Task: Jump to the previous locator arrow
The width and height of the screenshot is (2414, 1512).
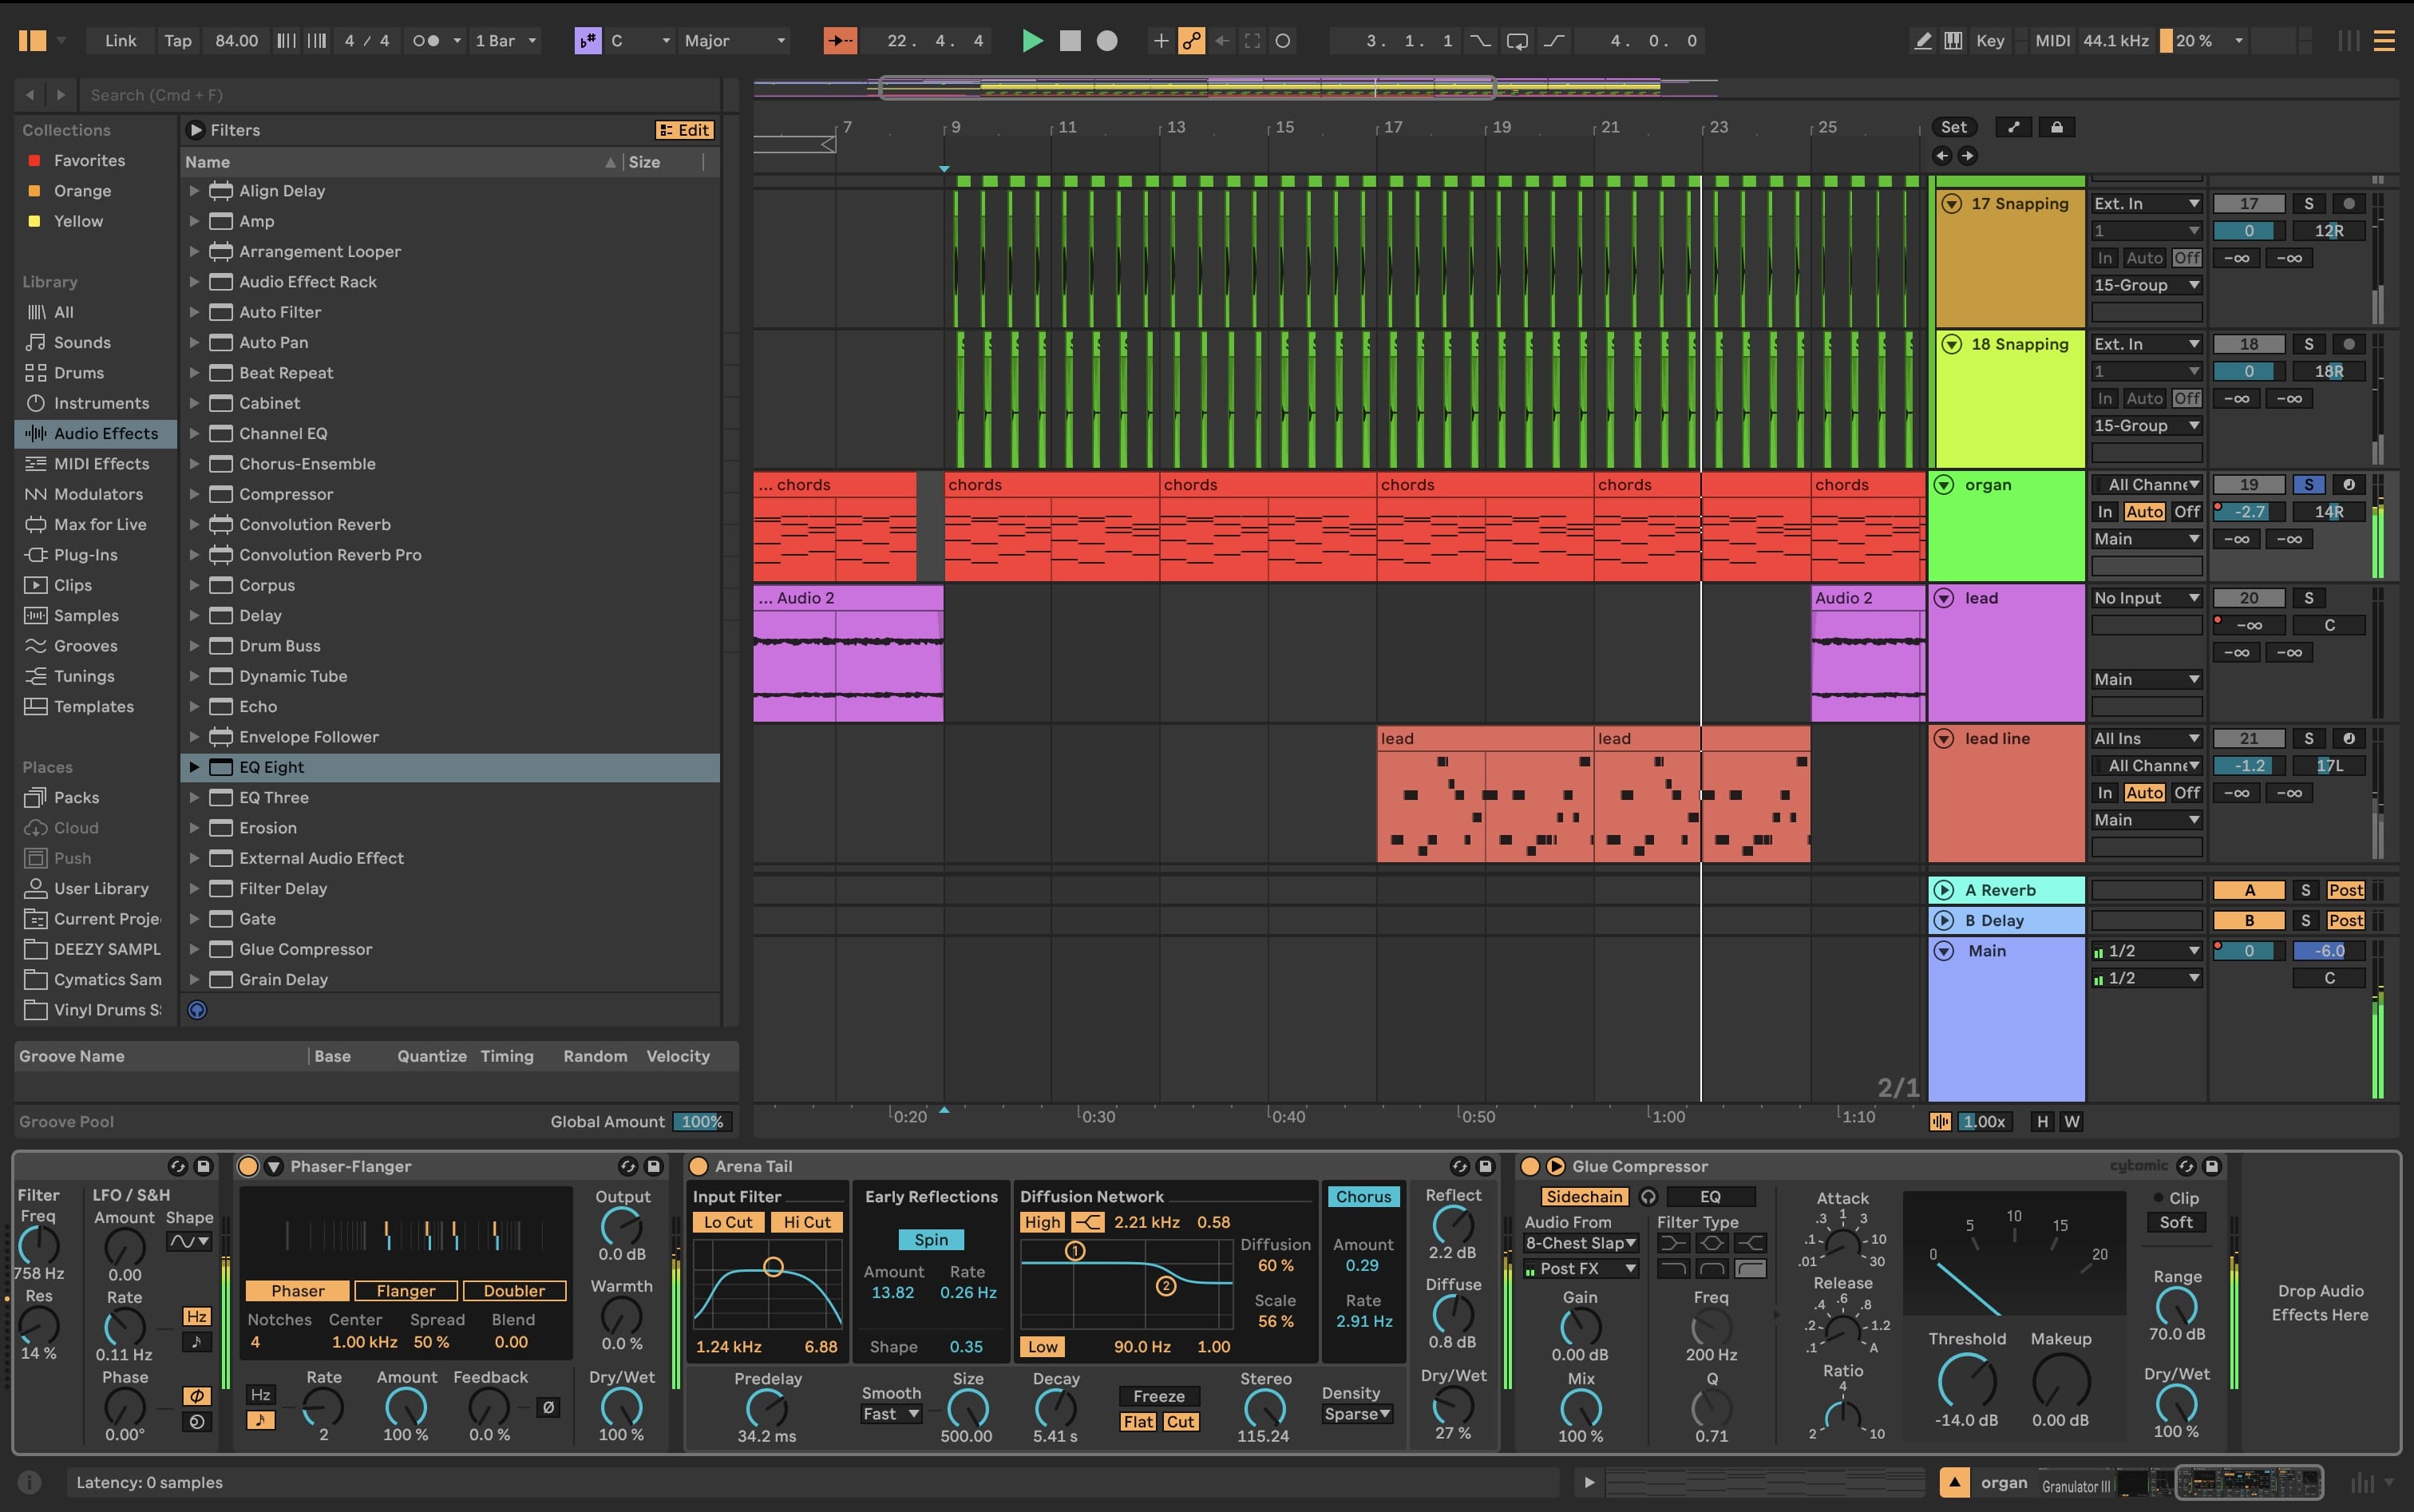Action: pos(1942,155)
